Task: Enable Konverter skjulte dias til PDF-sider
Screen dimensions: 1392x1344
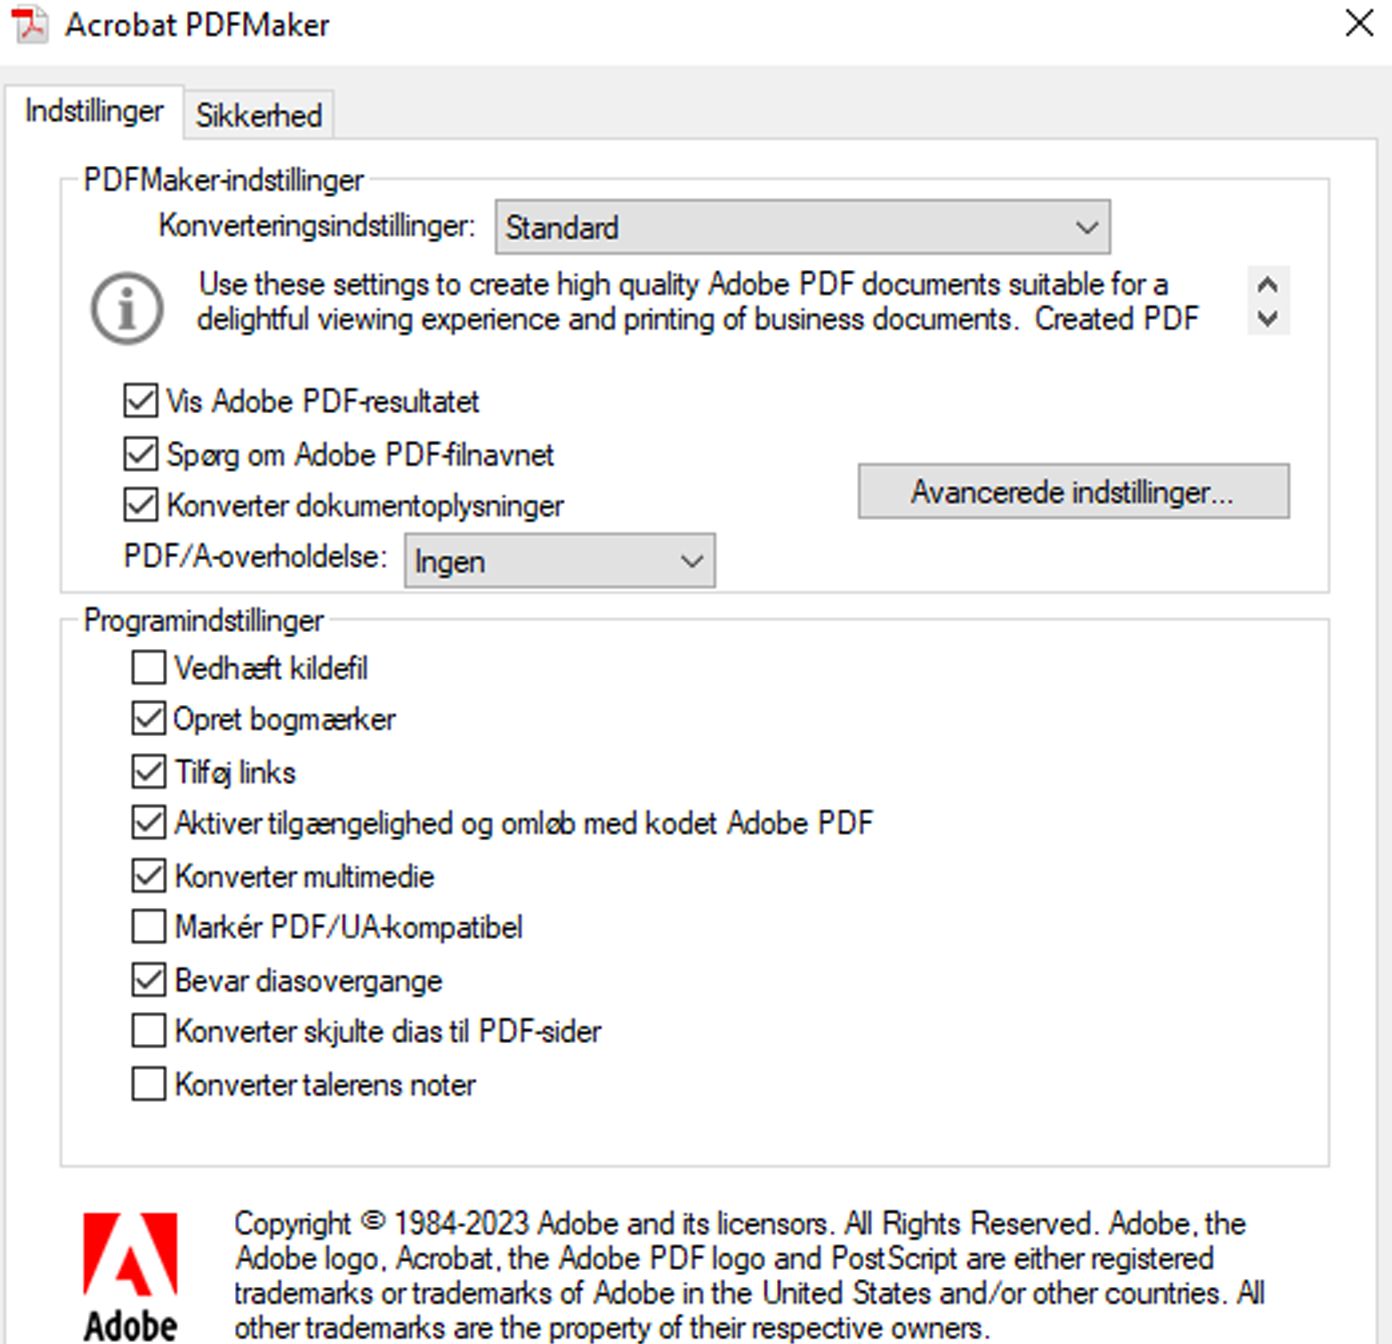Action: tap(149, 1031)
